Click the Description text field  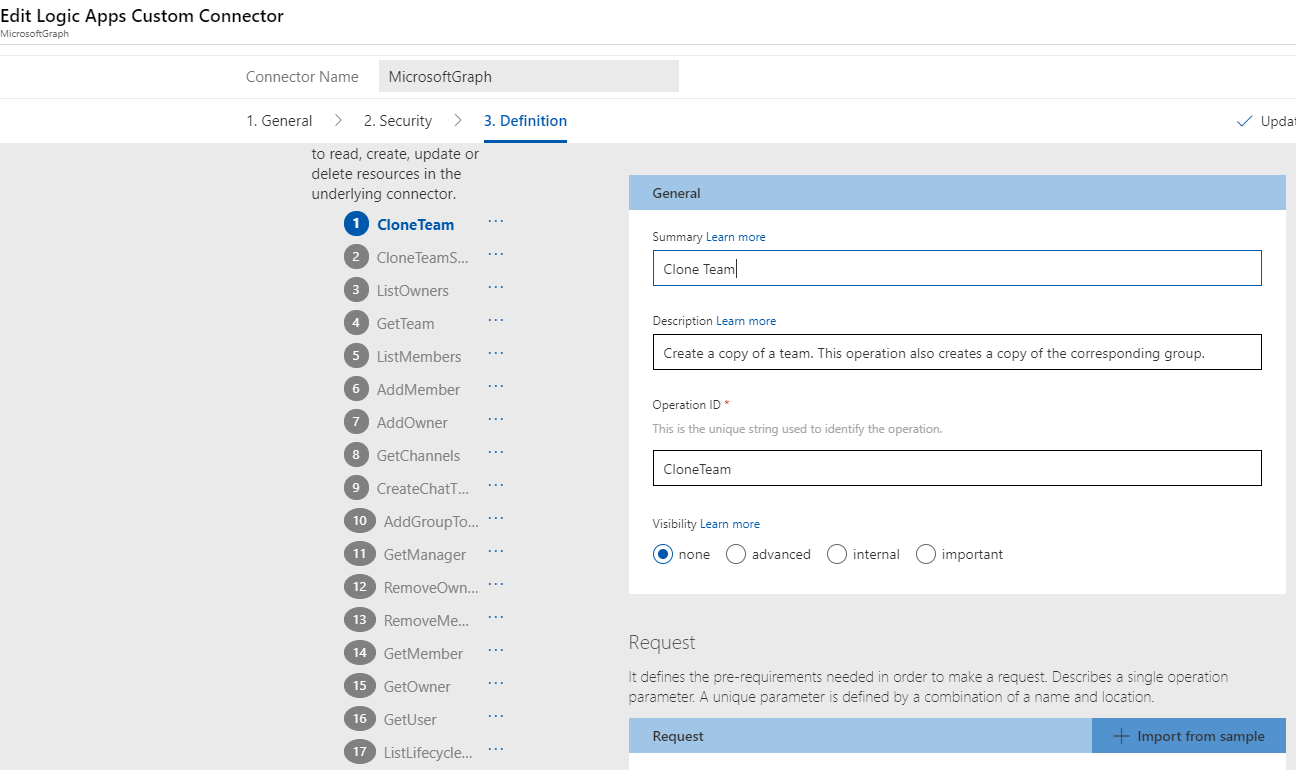pyautogui.click(x=957, y=352)
